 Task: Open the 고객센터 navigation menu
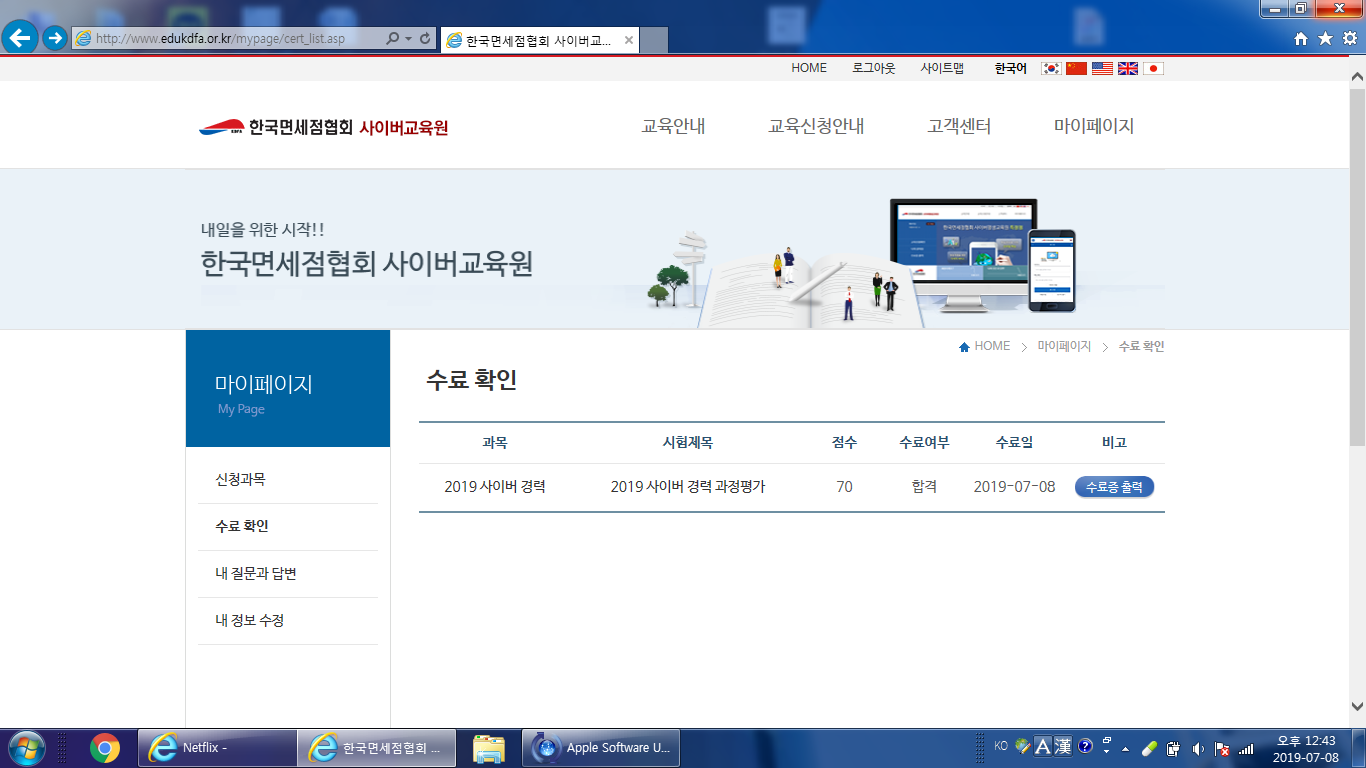pos(959,127)
